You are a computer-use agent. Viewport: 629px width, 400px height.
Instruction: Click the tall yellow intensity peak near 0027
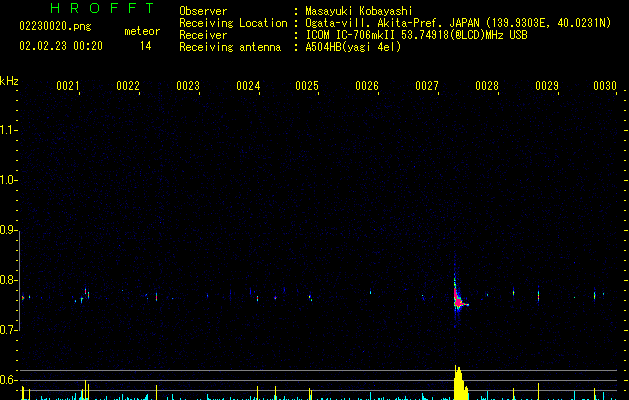pos(460,383)
